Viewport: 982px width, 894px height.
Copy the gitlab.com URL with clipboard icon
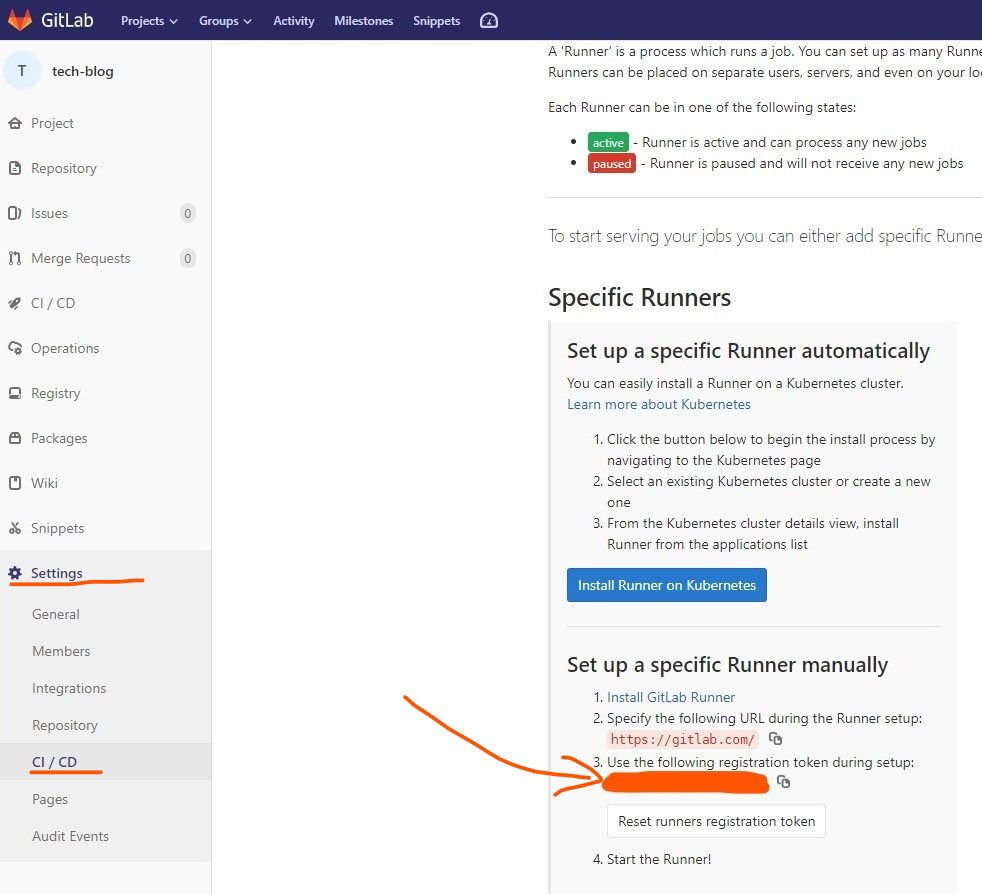point(776,738)
